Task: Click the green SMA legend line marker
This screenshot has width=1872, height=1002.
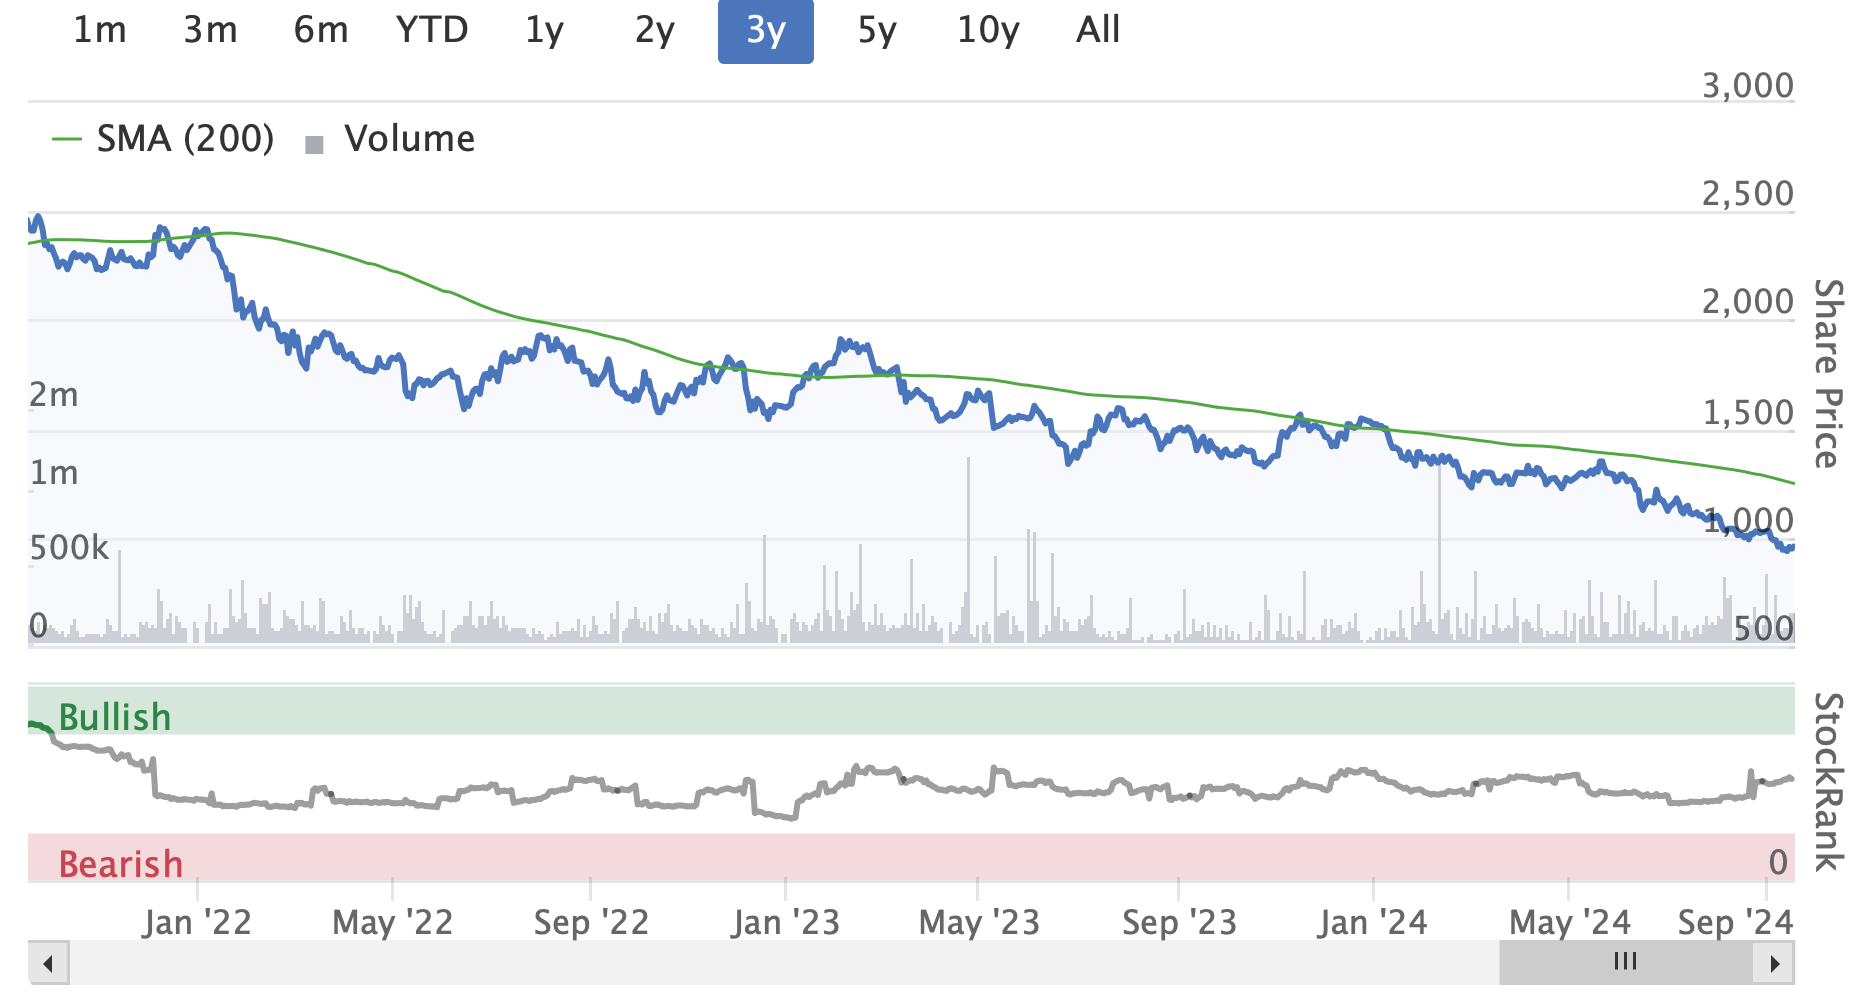Action: pos(67,139)
